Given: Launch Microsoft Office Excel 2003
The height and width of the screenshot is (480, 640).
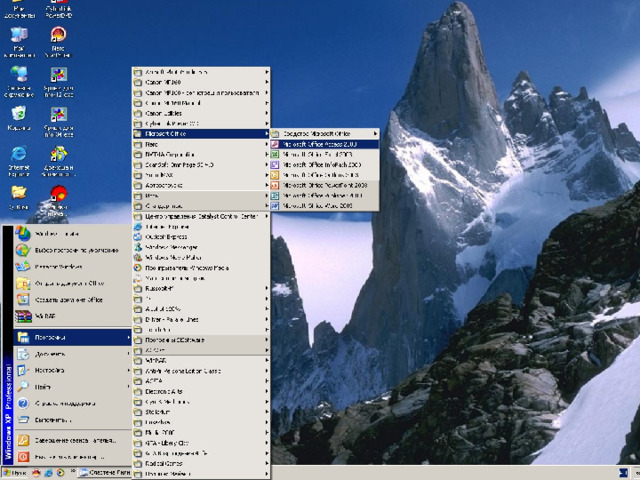Looking at the screenshot, I should (x=324, y=154).
